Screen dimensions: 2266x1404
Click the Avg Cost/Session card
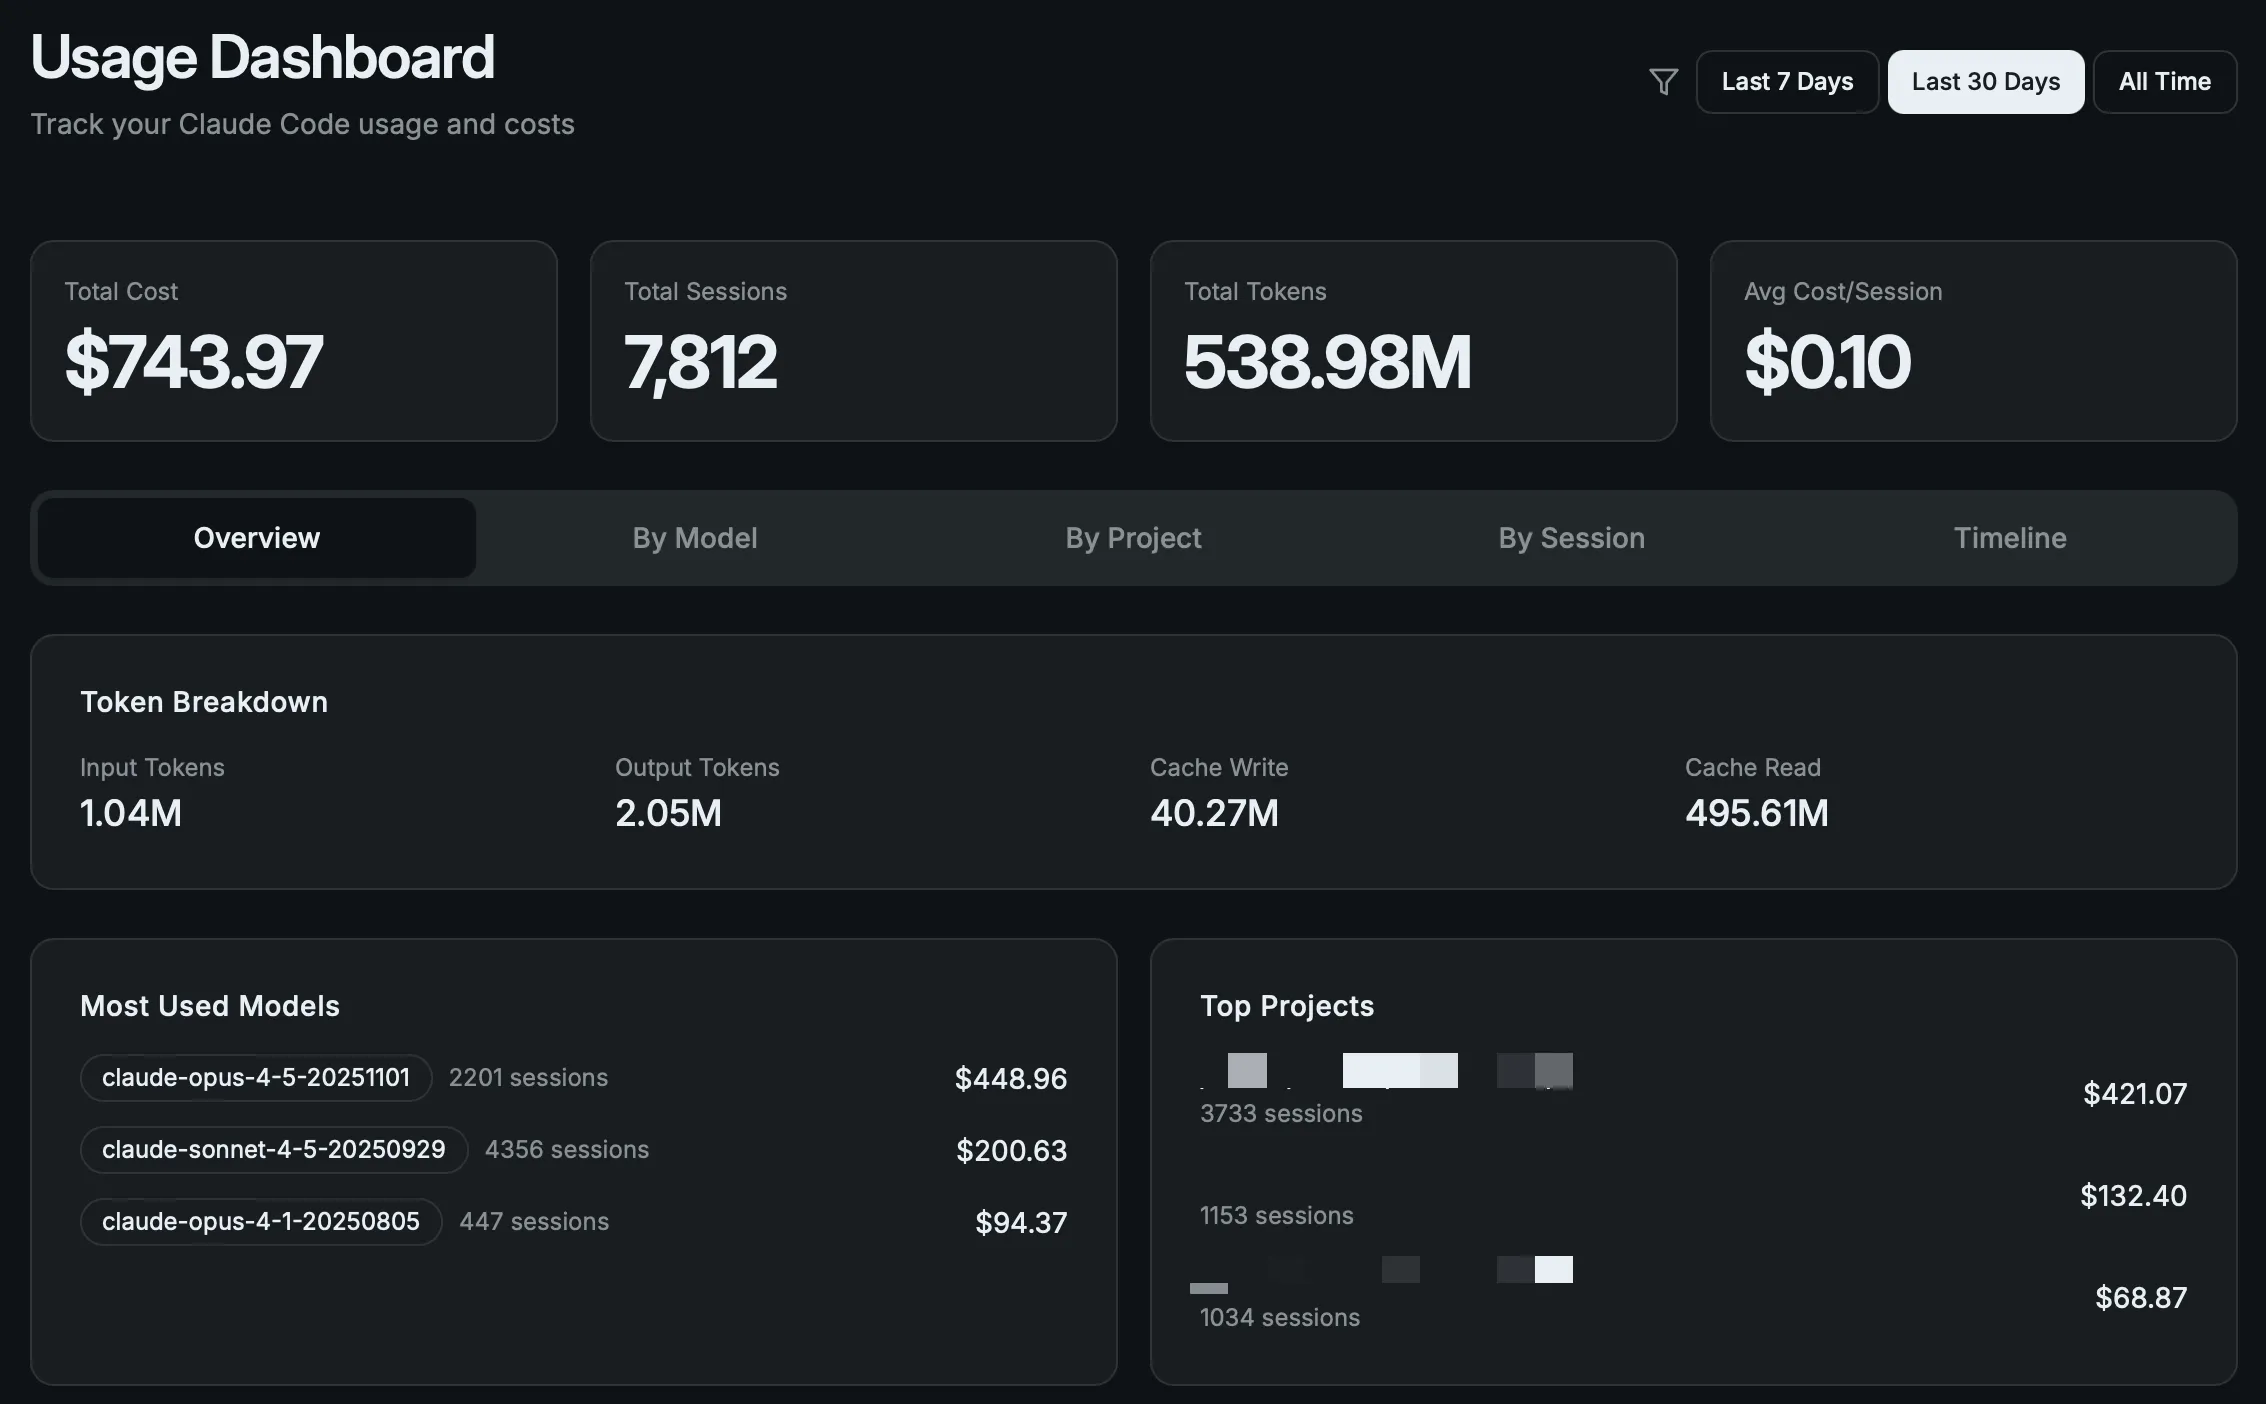(1973, 341)
